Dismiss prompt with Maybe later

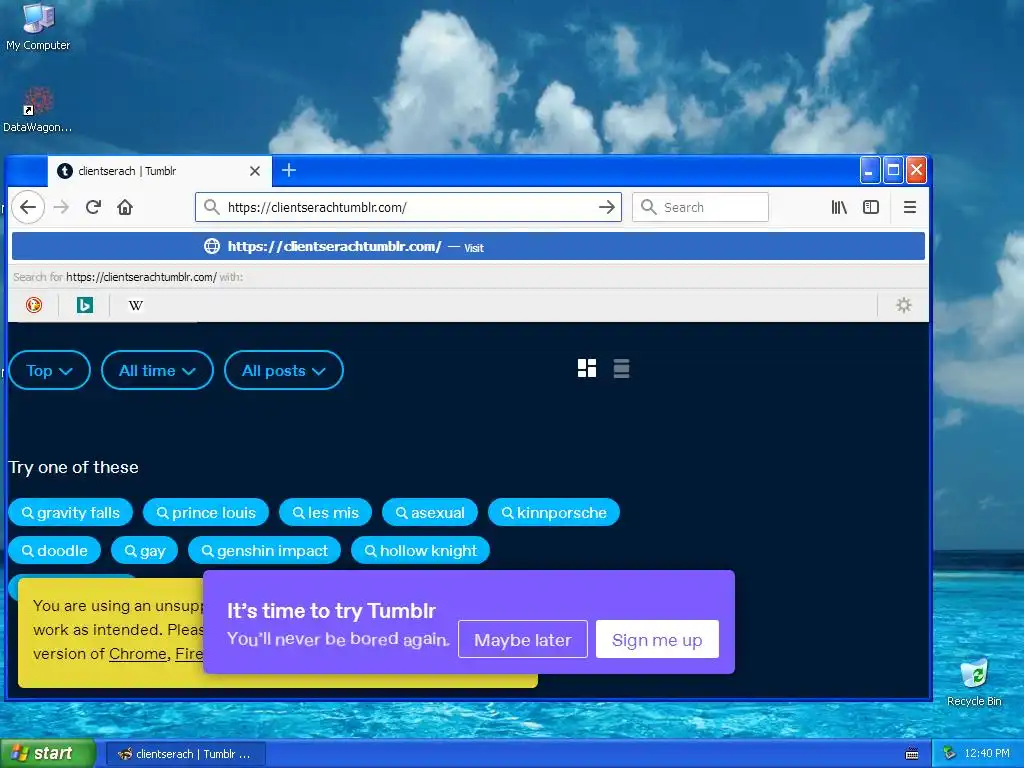coord(522,639)
